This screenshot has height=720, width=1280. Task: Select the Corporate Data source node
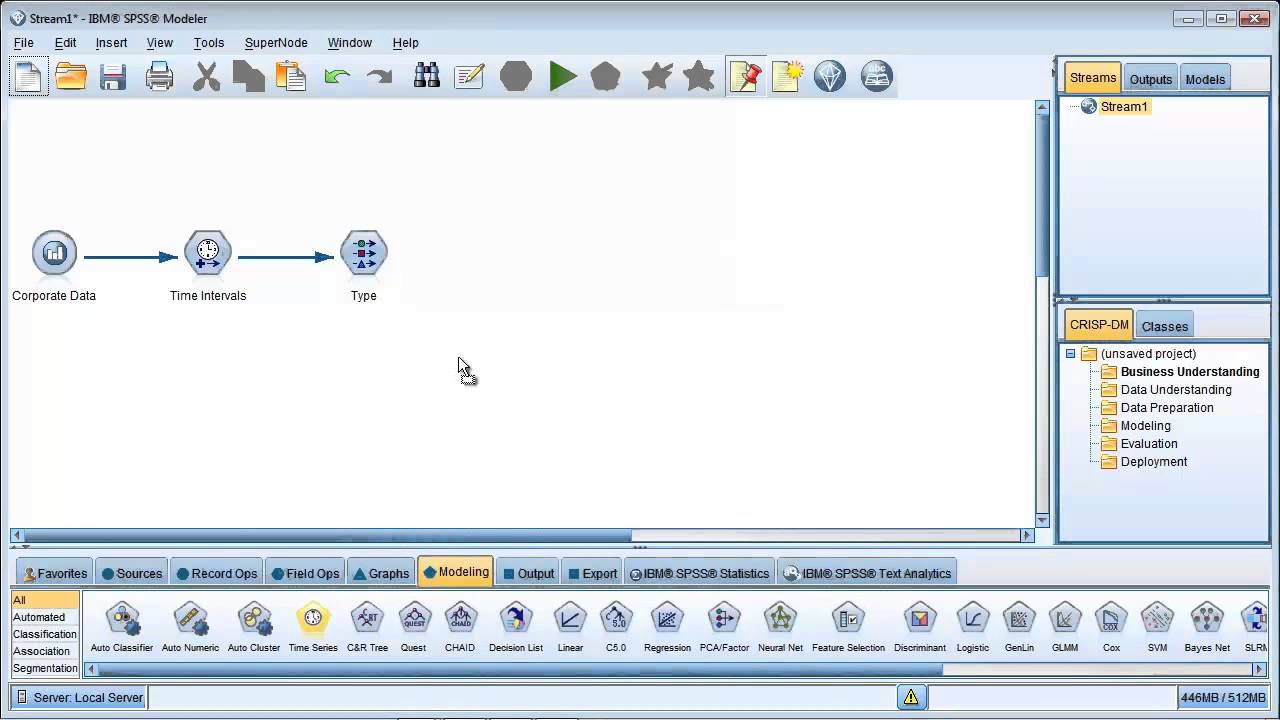(54, 254)
